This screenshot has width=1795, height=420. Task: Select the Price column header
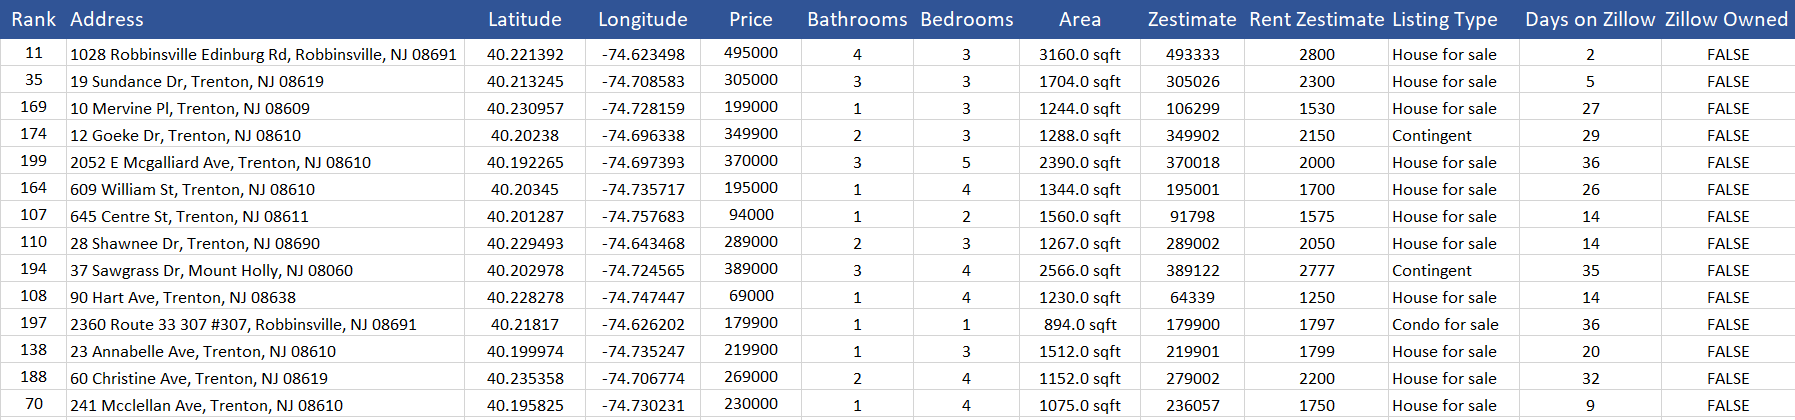(751, 19)
